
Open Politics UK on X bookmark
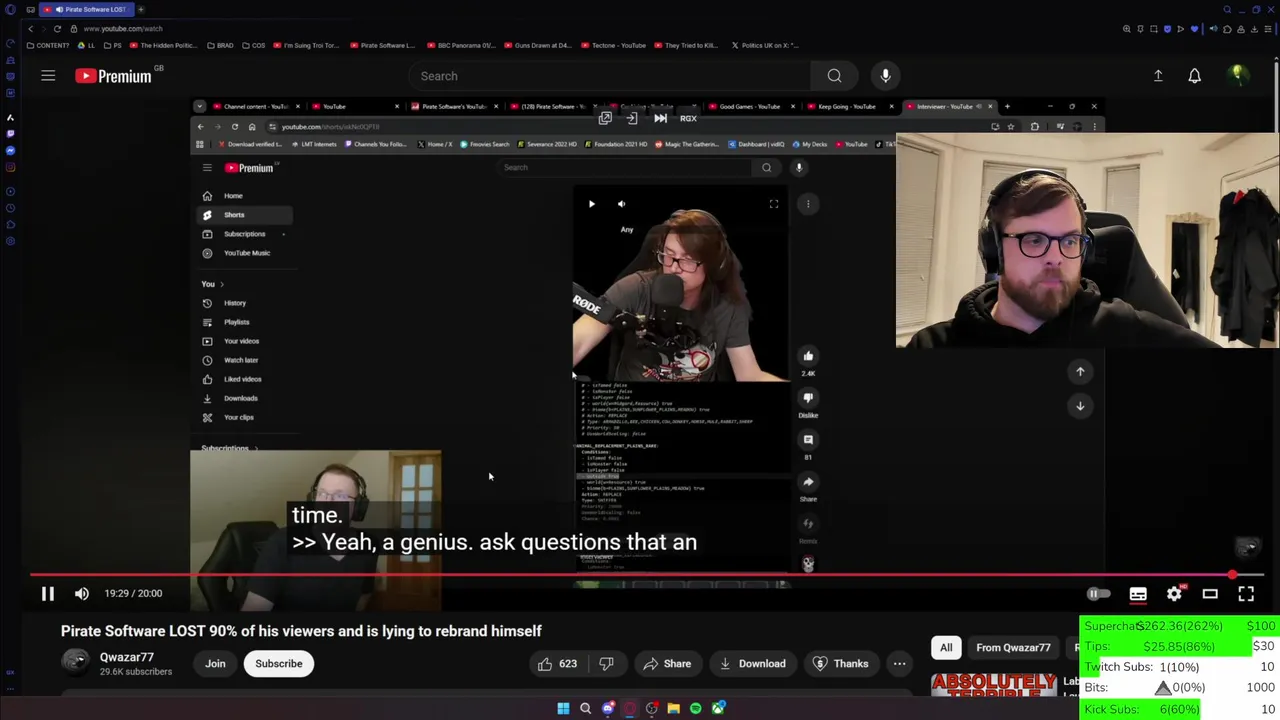(764, 45)
